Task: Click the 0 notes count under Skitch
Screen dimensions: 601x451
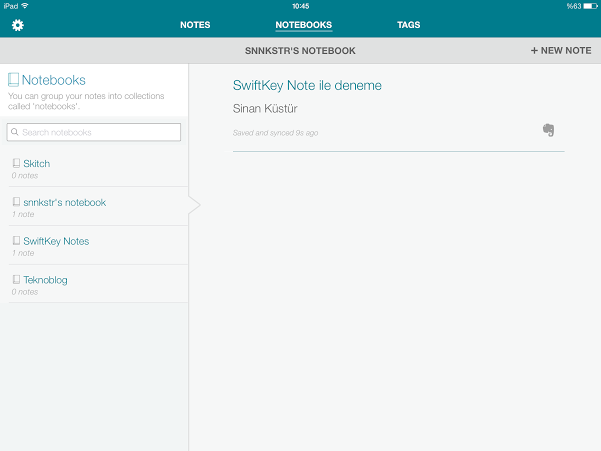Action: 25,176
